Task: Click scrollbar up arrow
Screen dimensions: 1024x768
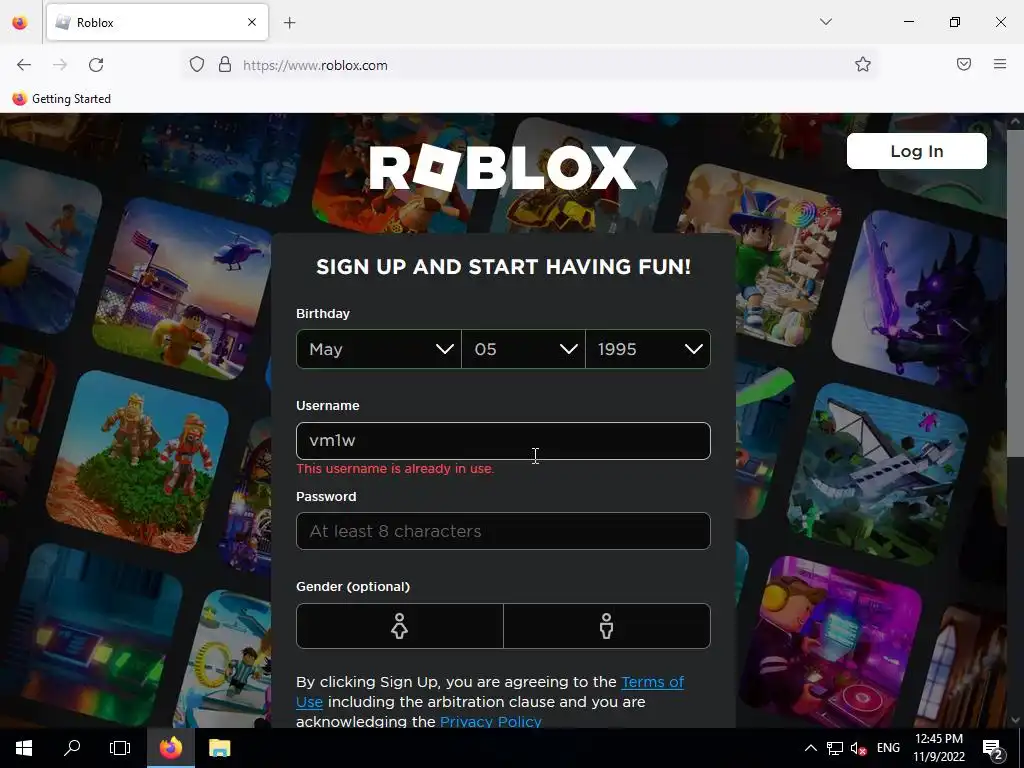Action: pos(1016,121)
